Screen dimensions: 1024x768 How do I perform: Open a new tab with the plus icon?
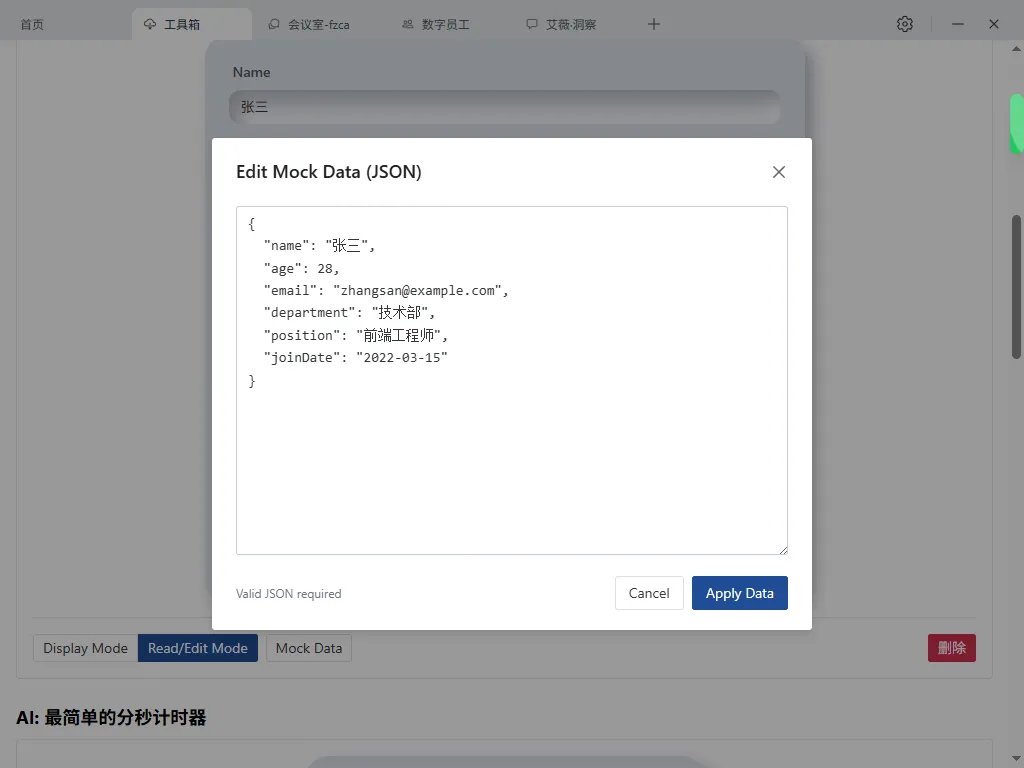click(x=654, y=23)
